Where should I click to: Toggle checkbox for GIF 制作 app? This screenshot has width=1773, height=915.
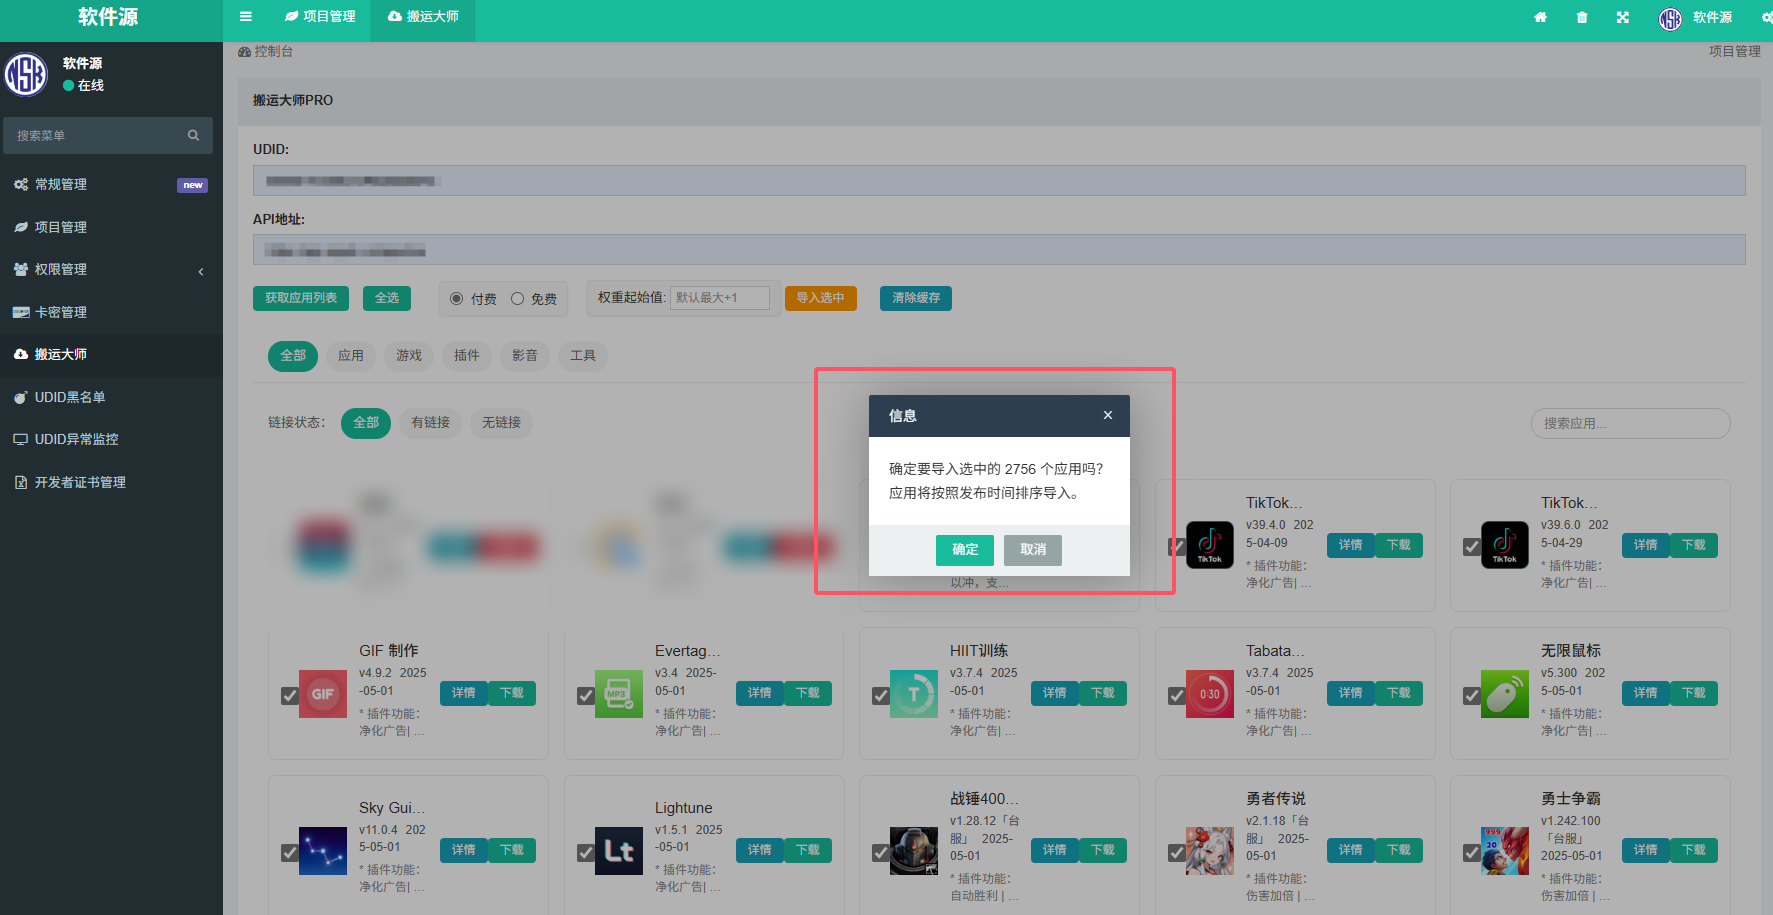pyautogui.click(x=290, y=695)
